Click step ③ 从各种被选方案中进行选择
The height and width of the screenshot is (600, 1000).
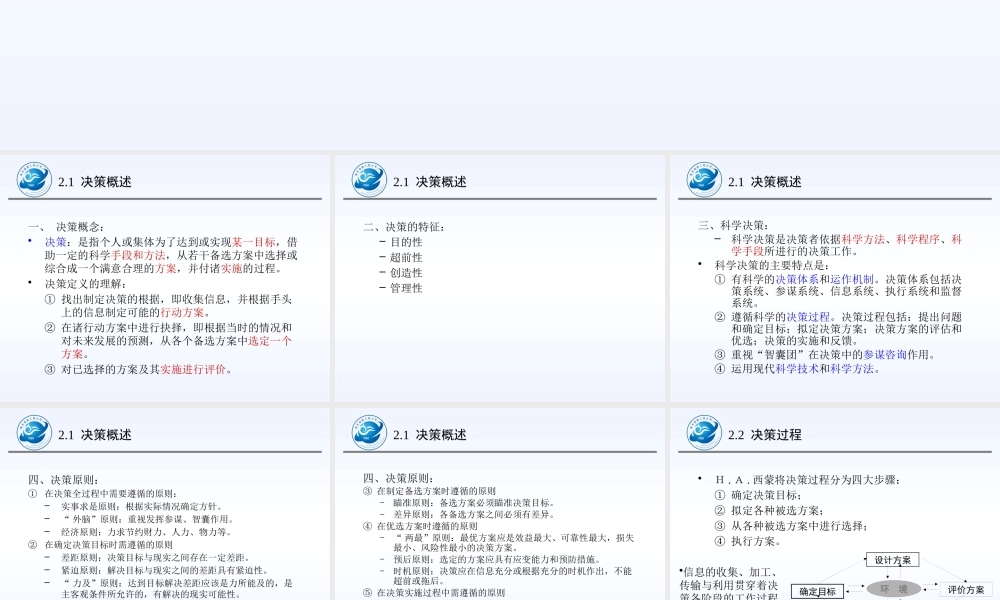791,526
